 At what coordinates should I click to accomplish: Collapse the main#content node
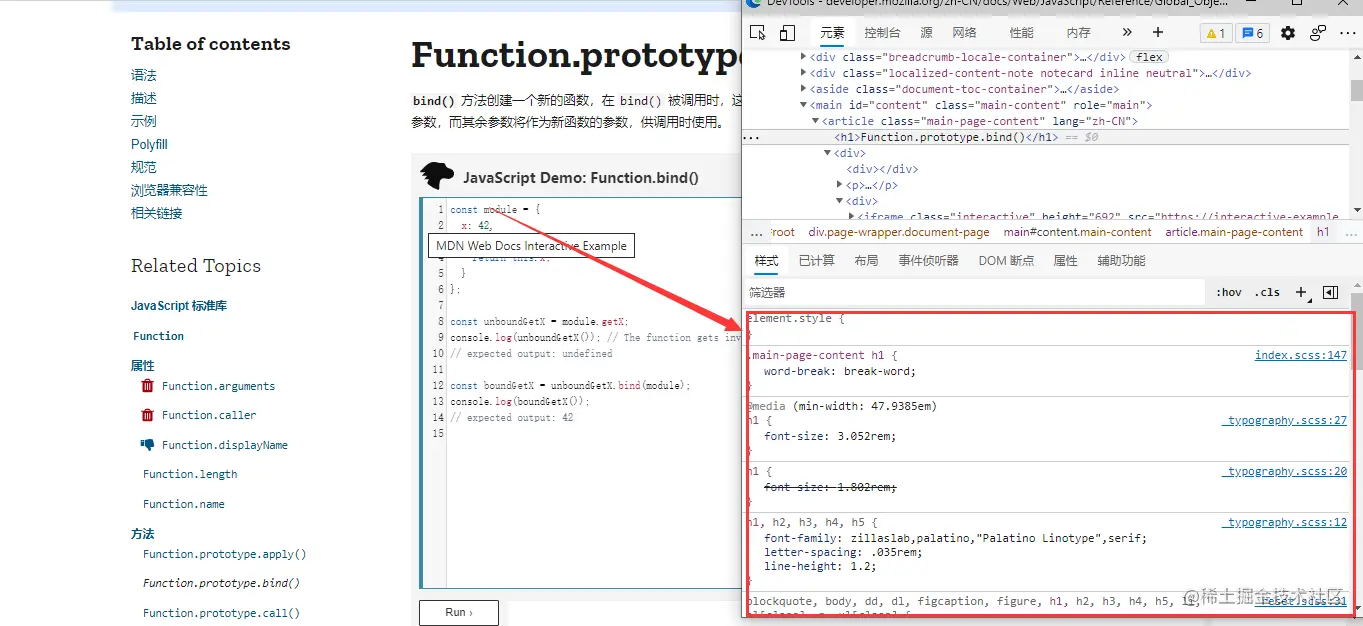(x=803, y=105)
